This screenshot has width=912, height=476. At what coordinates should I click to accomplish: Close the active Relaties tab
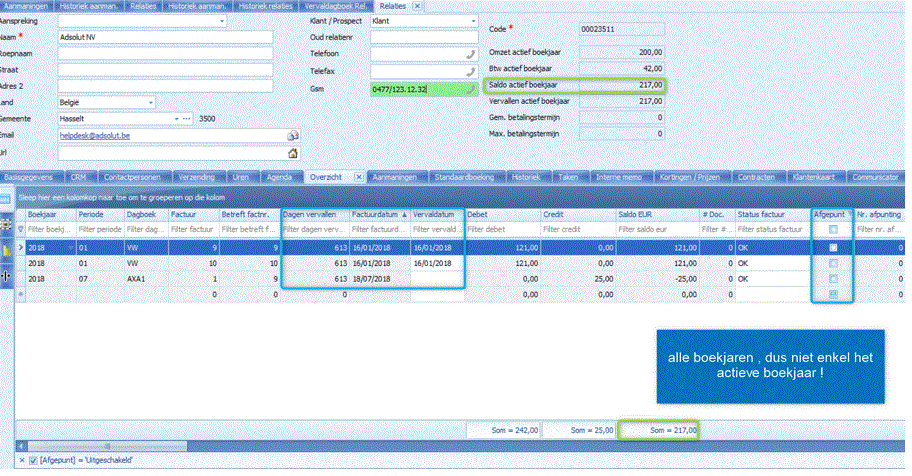418,6
